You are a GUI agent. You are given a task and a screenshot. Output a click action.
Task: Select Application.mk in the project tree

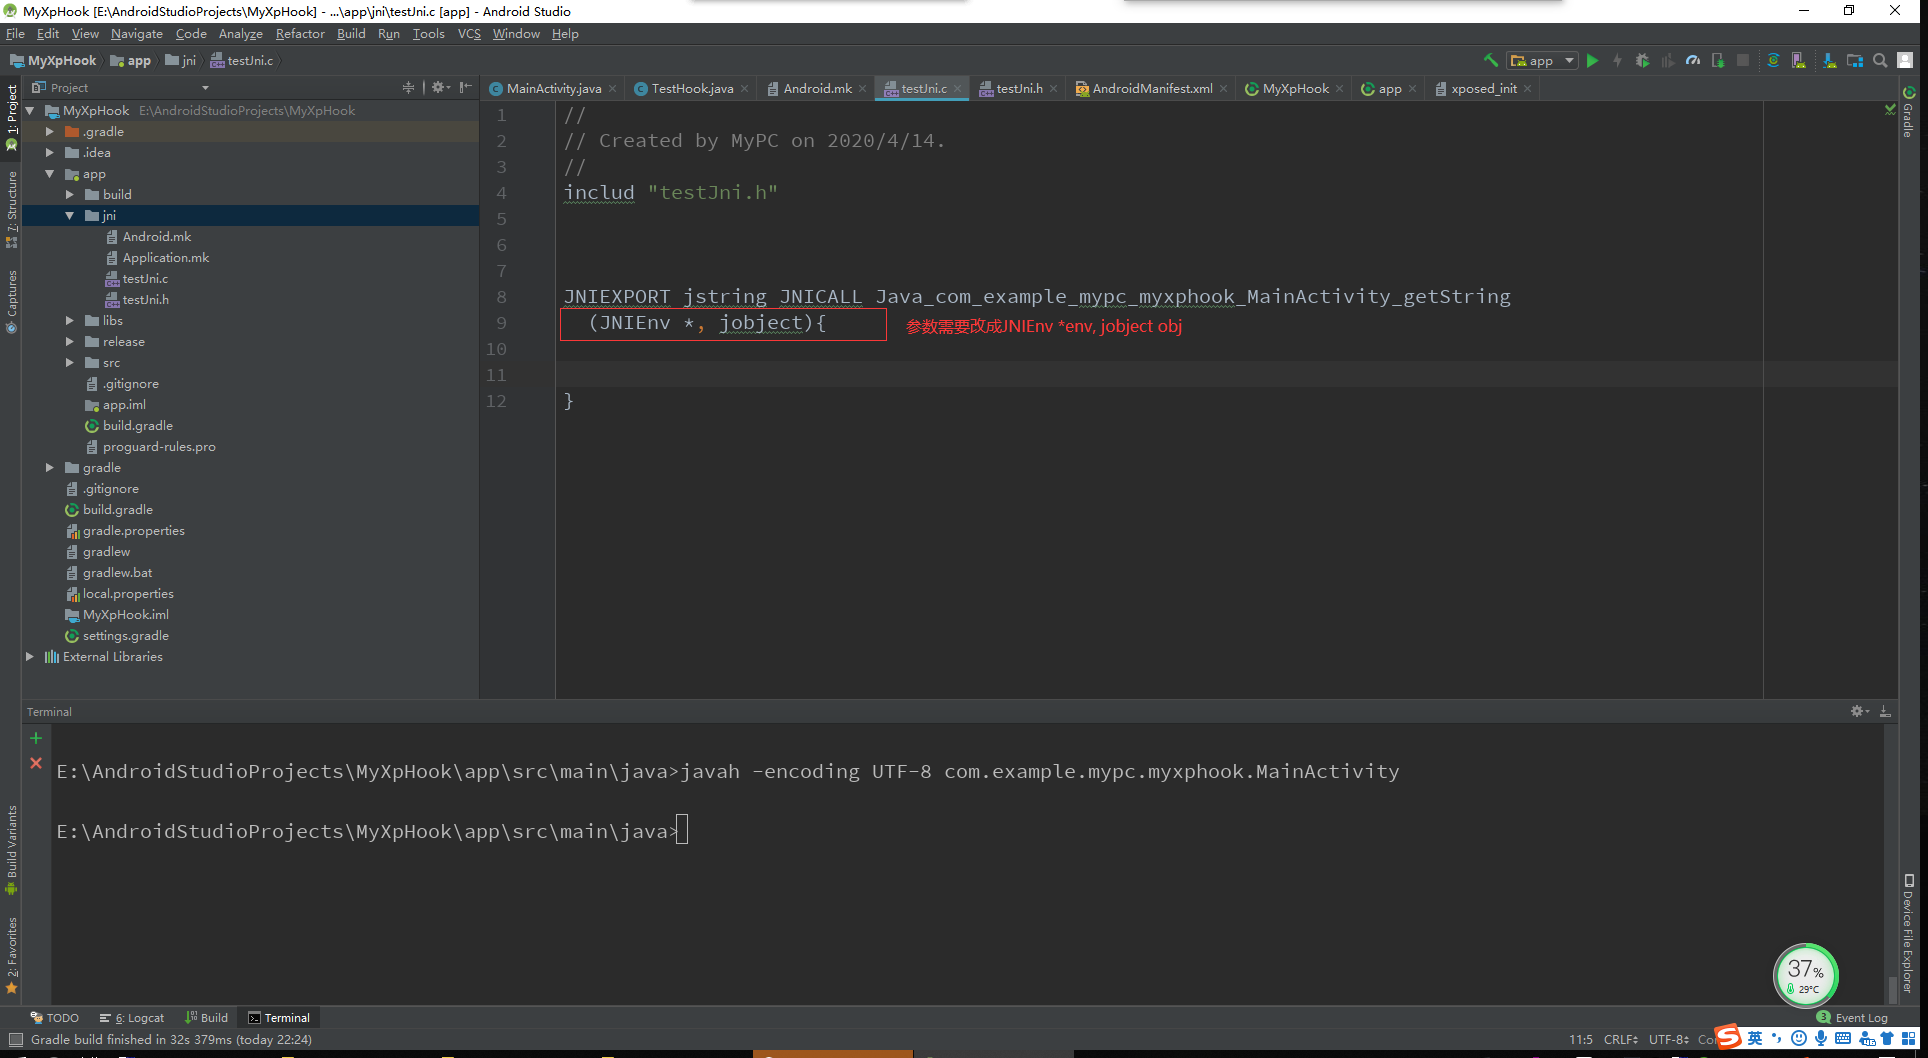point(166,258)
